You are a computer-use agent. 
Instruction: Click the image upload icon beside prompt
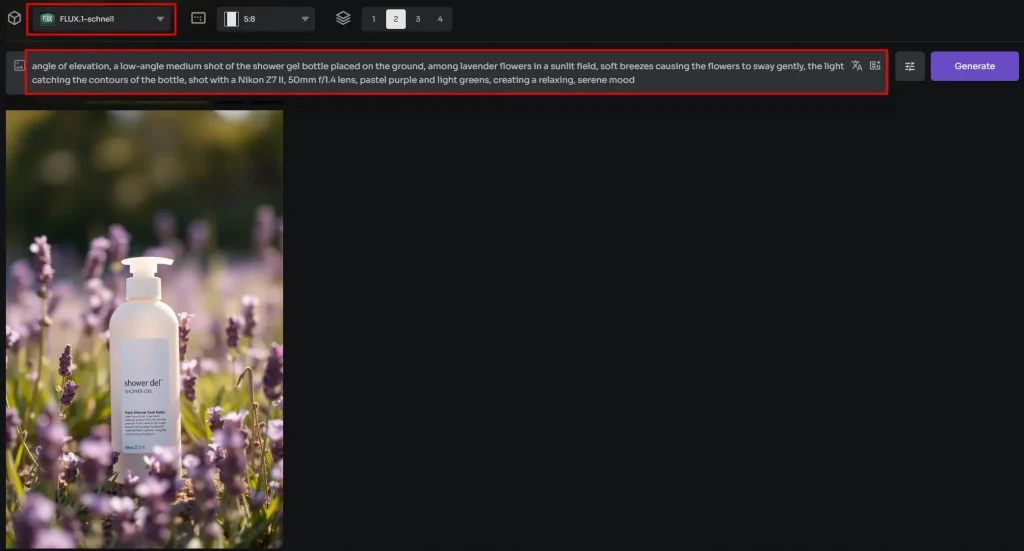[x=19, y=66]
